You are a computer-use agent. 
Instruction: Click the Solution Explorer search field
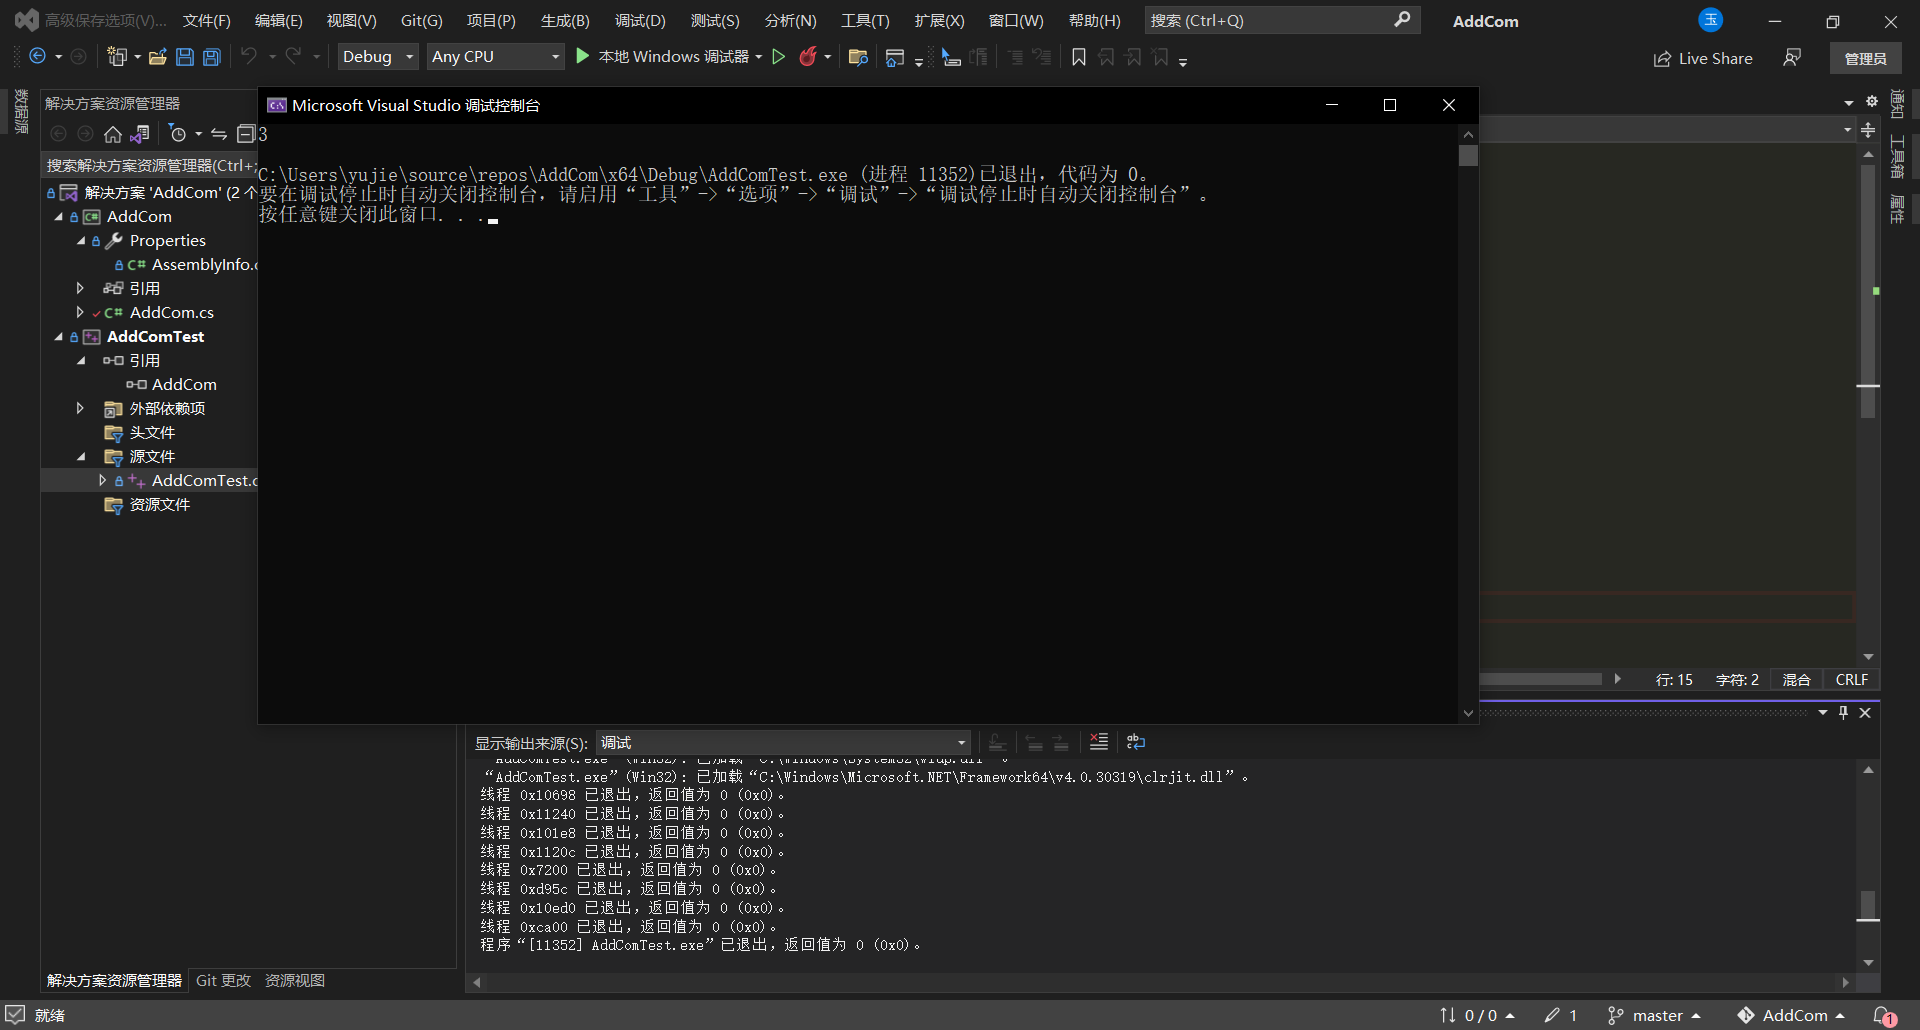point(149,166)
